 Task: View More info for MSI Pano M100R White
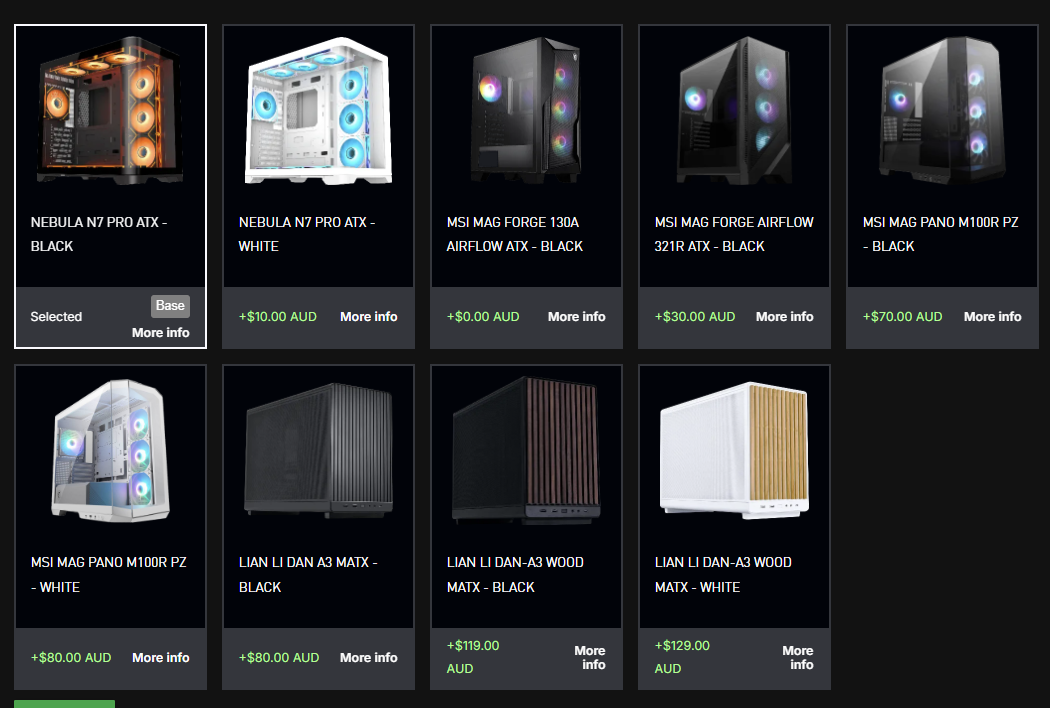[x=161, y=658]
